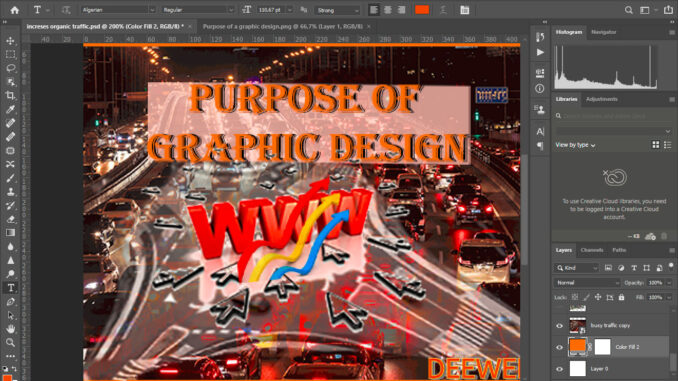Open the search magnifier in options bar
This screenshot has width=678, height=381.
point(629,10)
